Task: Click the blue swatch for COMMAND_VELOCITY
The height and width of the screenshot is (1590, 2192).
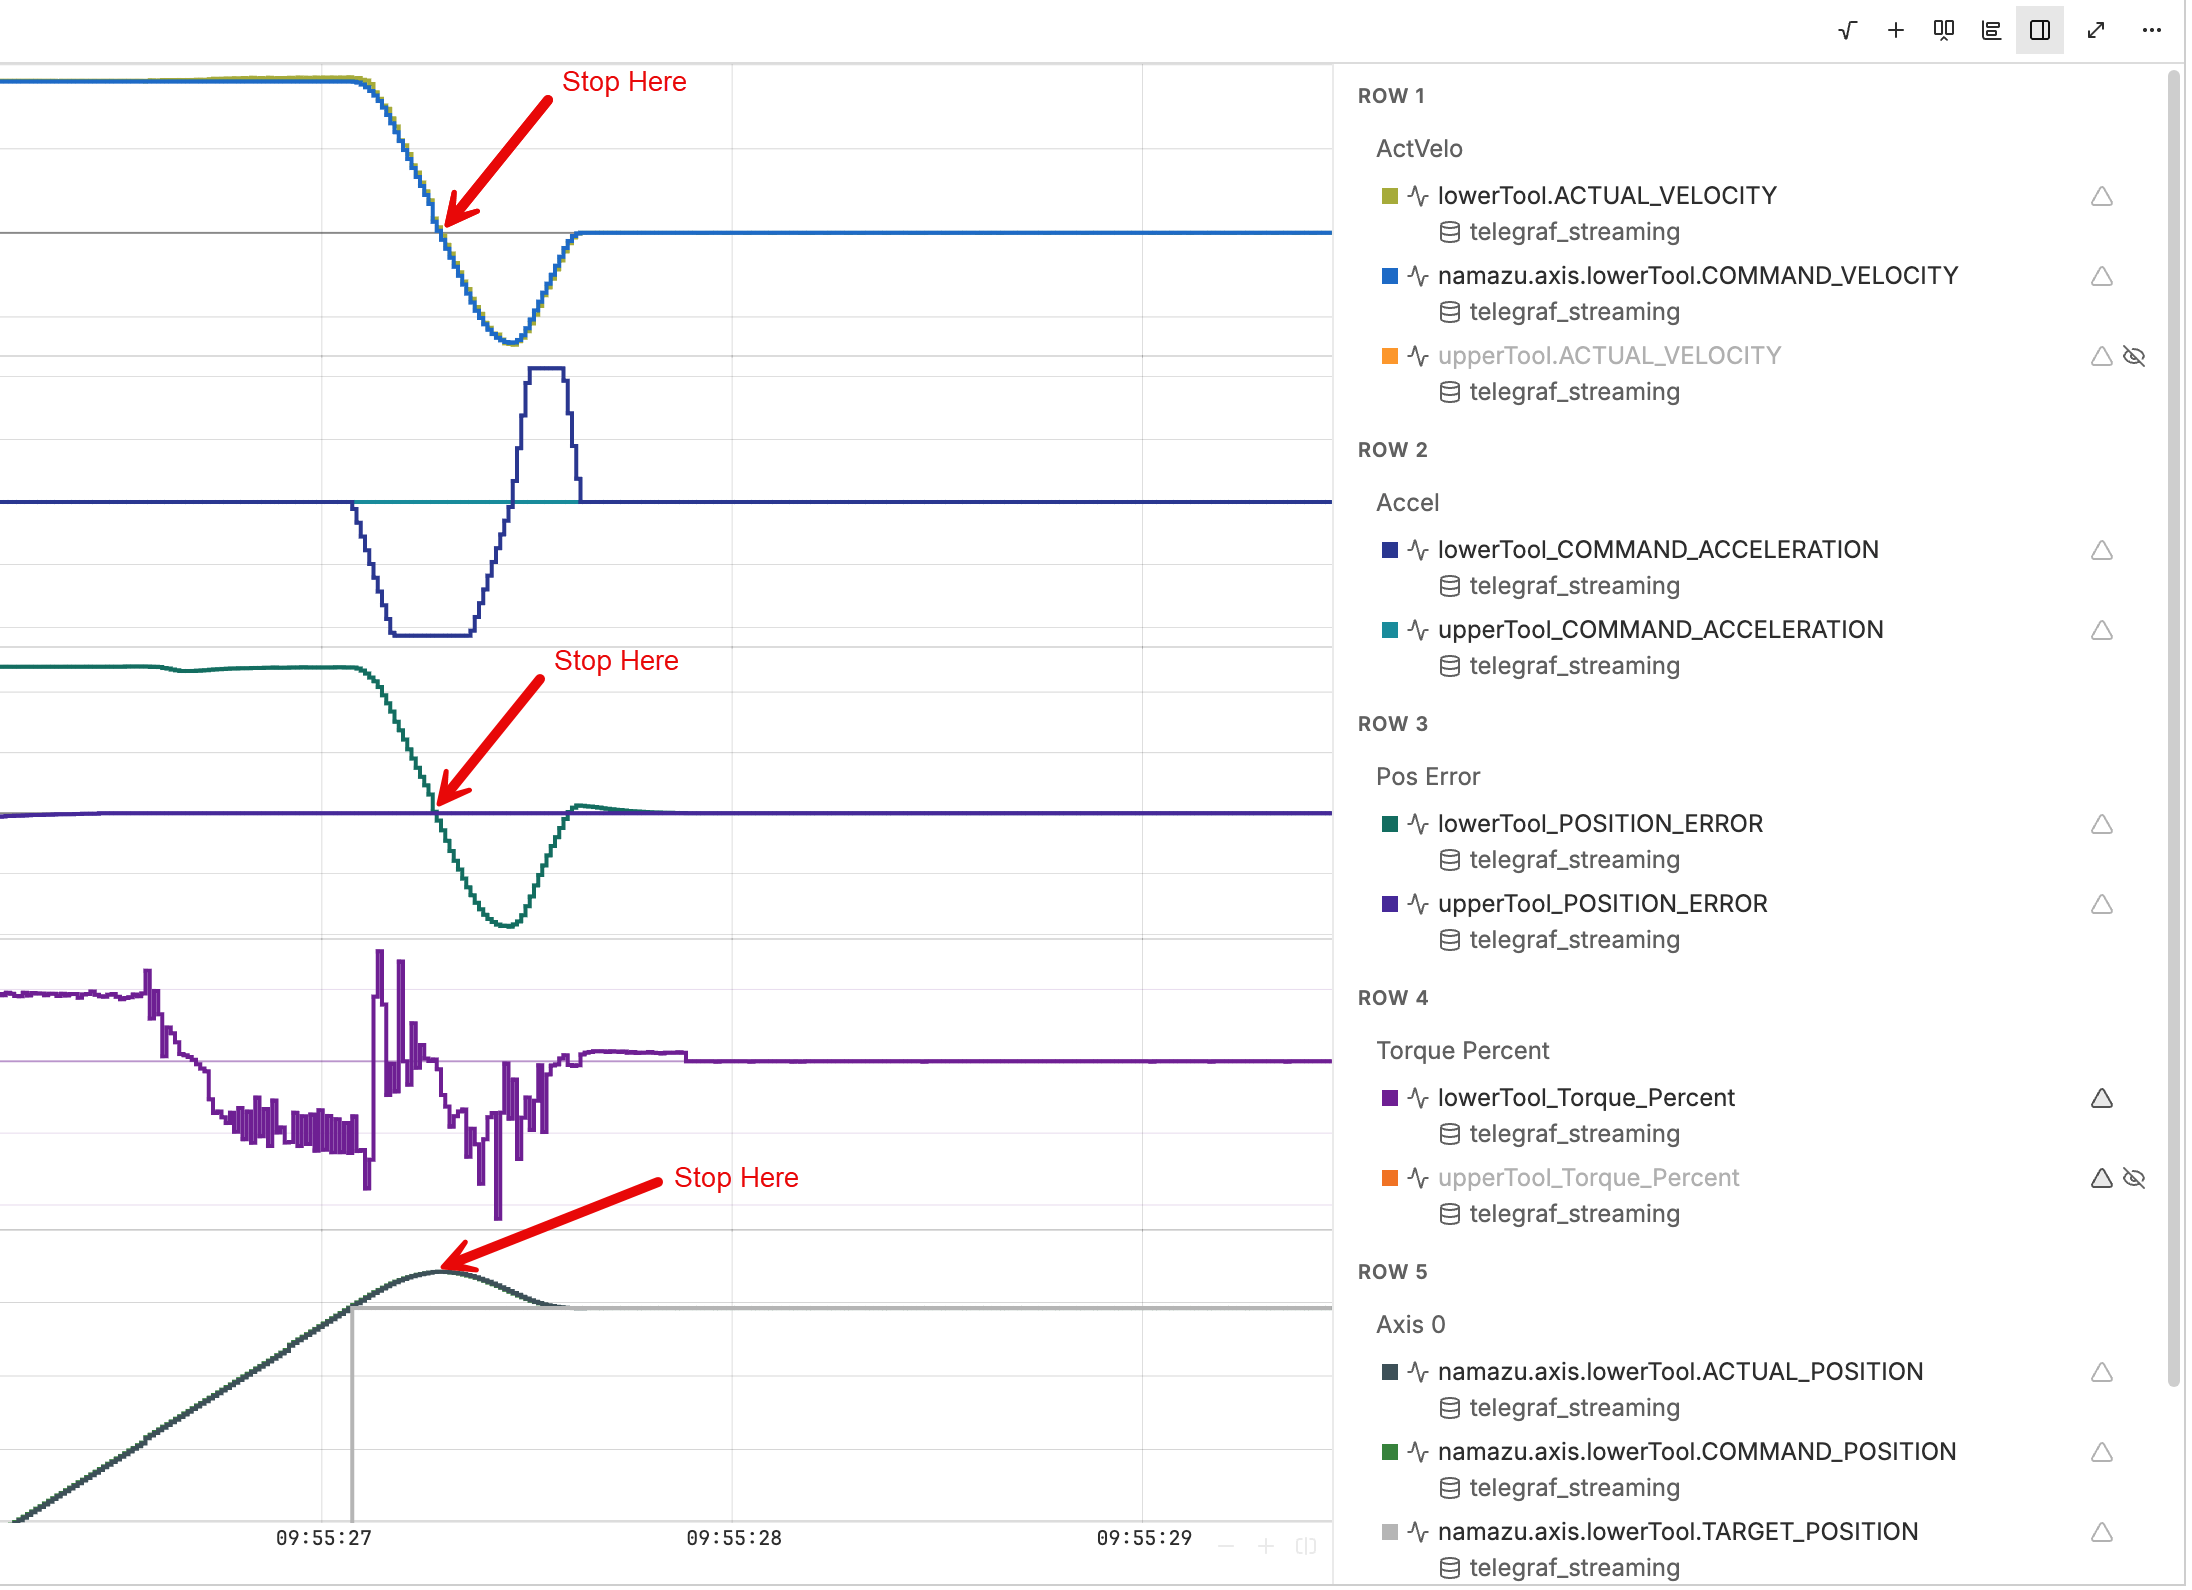Action: coord(1389,276)
